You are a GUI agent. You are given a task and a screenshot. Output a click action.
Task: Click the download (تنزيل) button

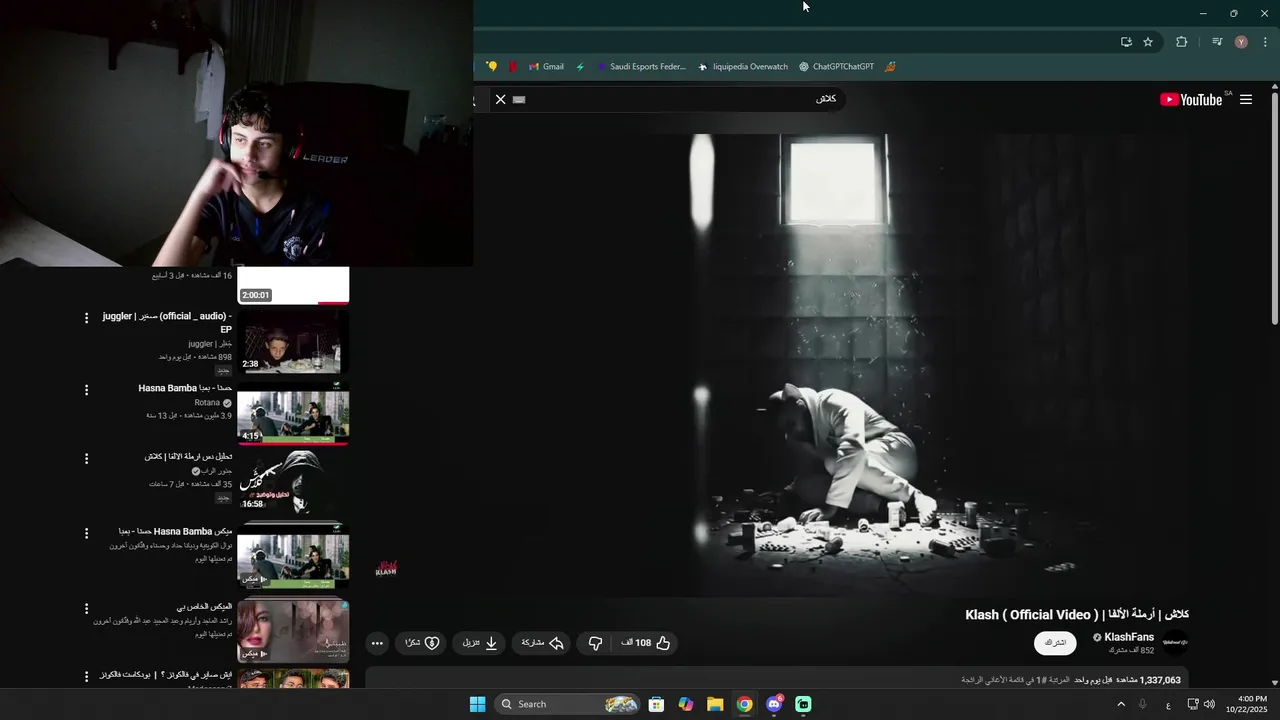click(x=480, y=643)
